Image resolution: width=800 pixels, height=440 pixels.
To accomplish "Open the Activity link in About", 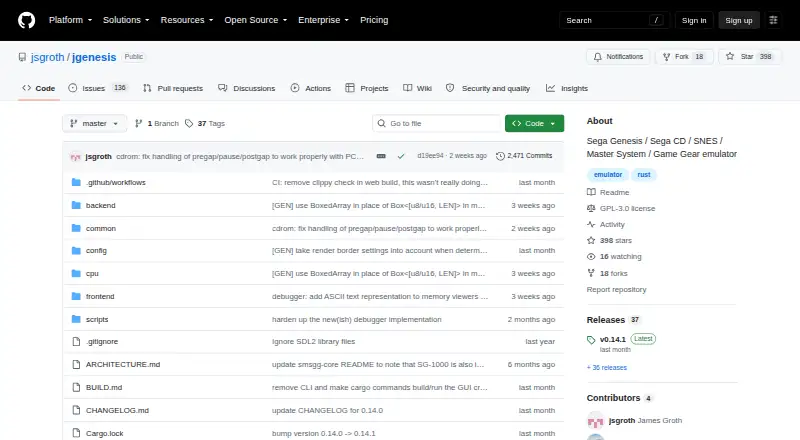I will [606, 225].
